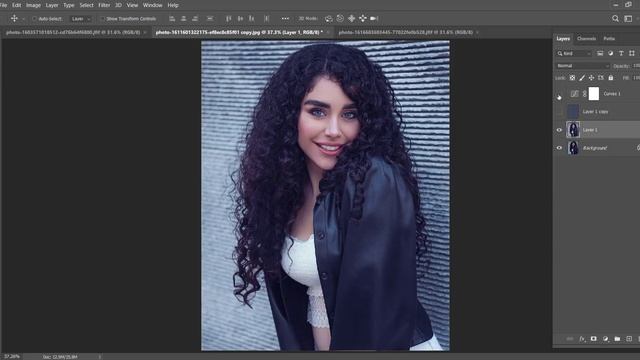This screenshot has width=640, height=360.
Task: Open the View menu
Action: point(132,5)
